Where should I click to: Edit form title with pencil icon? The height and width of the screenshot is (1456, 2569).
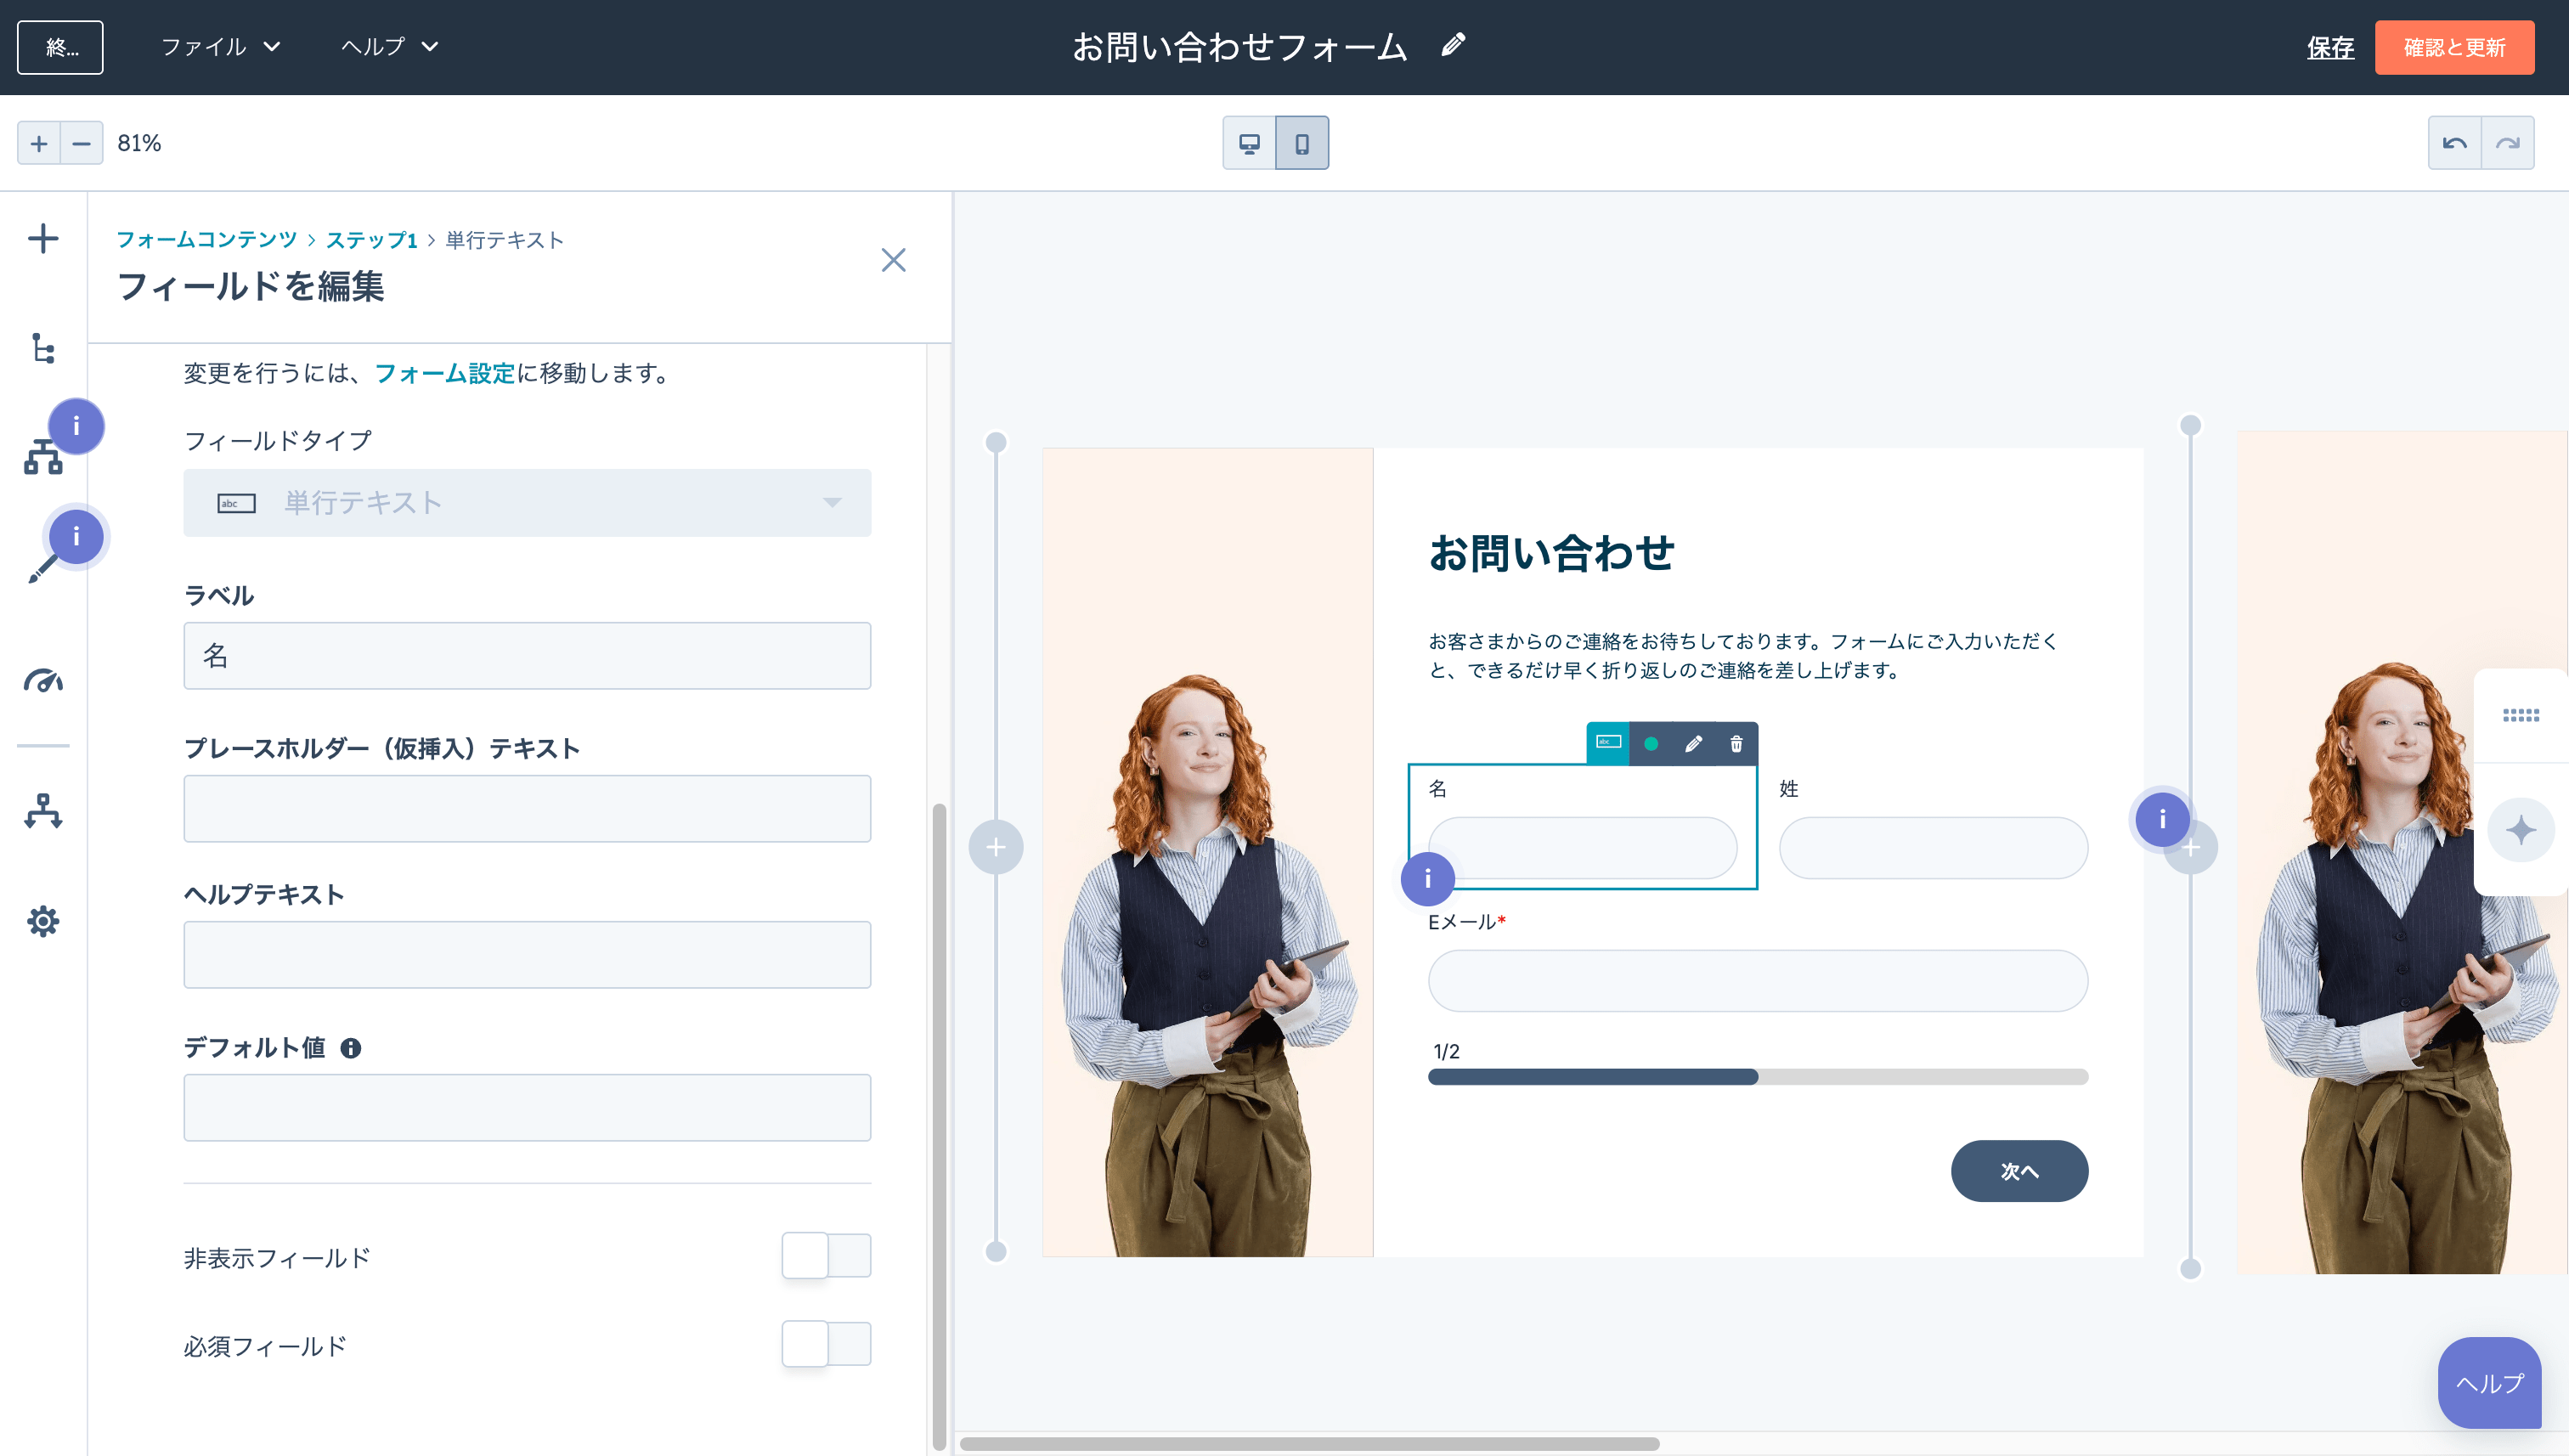1453,45
